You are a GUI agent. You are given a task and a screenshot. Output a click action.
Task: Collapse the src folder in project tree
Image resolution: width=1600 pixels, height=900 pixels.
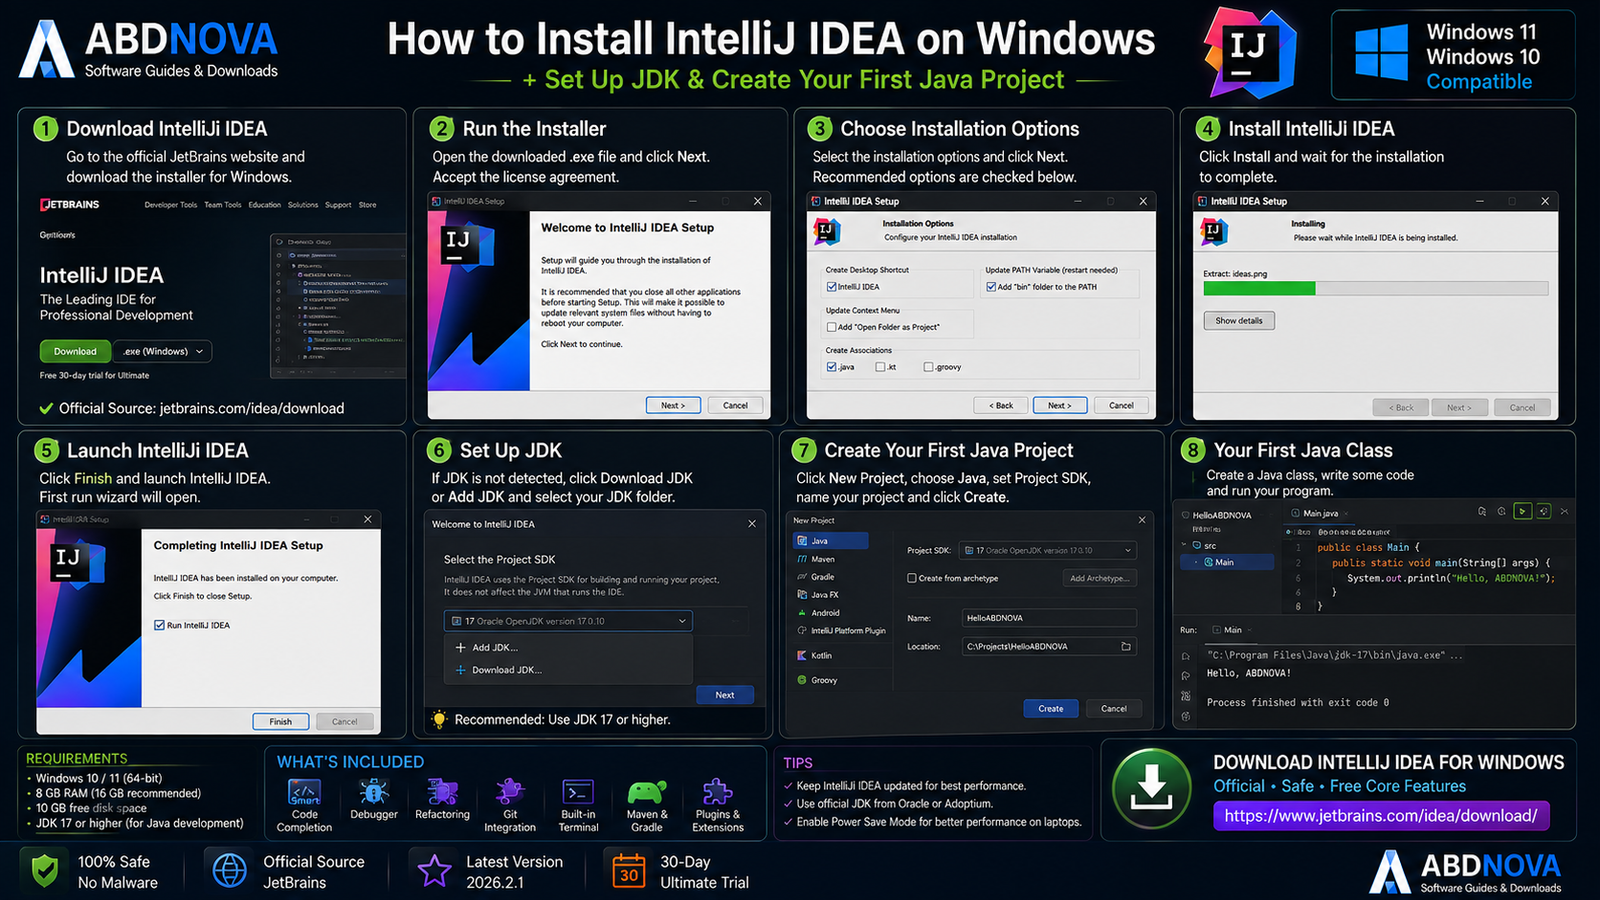click(x=1184, y=546)
